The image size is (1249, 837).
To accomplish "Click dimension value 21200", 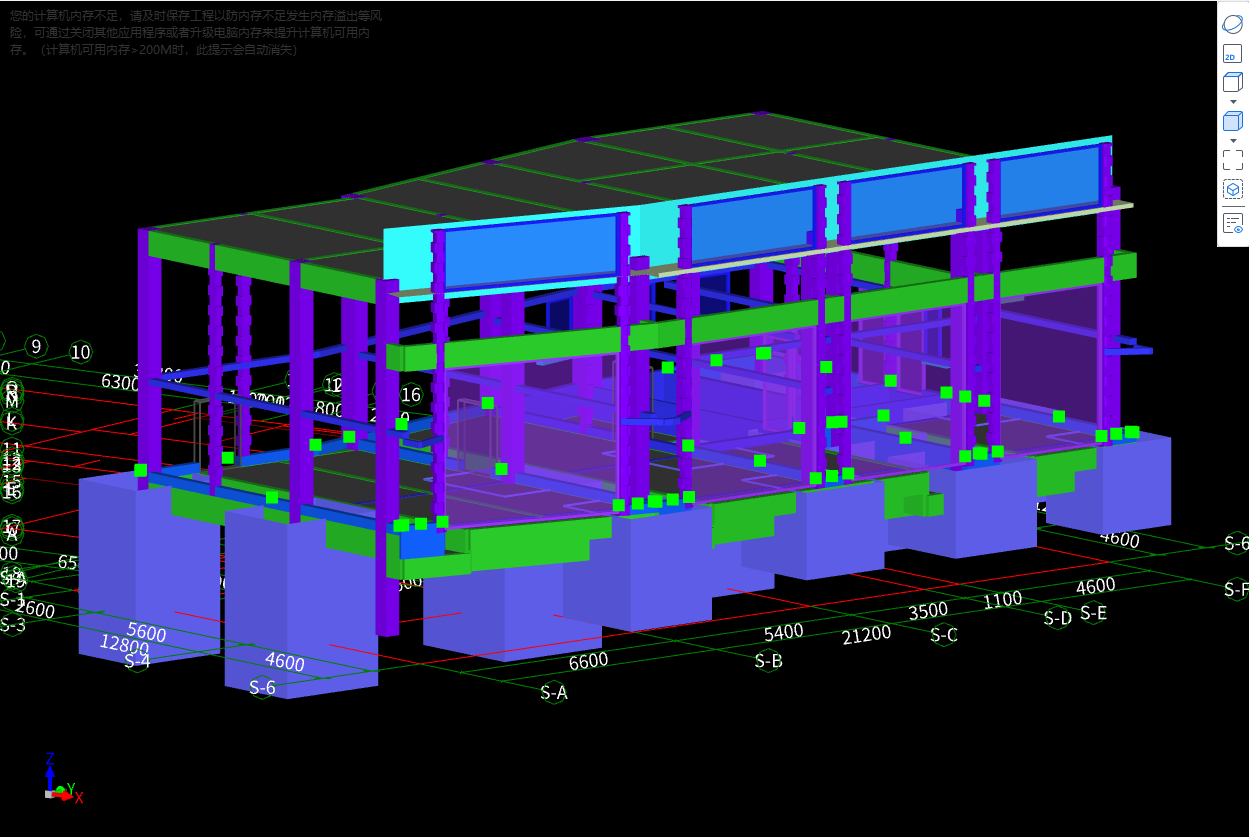I will pos(866,634).
